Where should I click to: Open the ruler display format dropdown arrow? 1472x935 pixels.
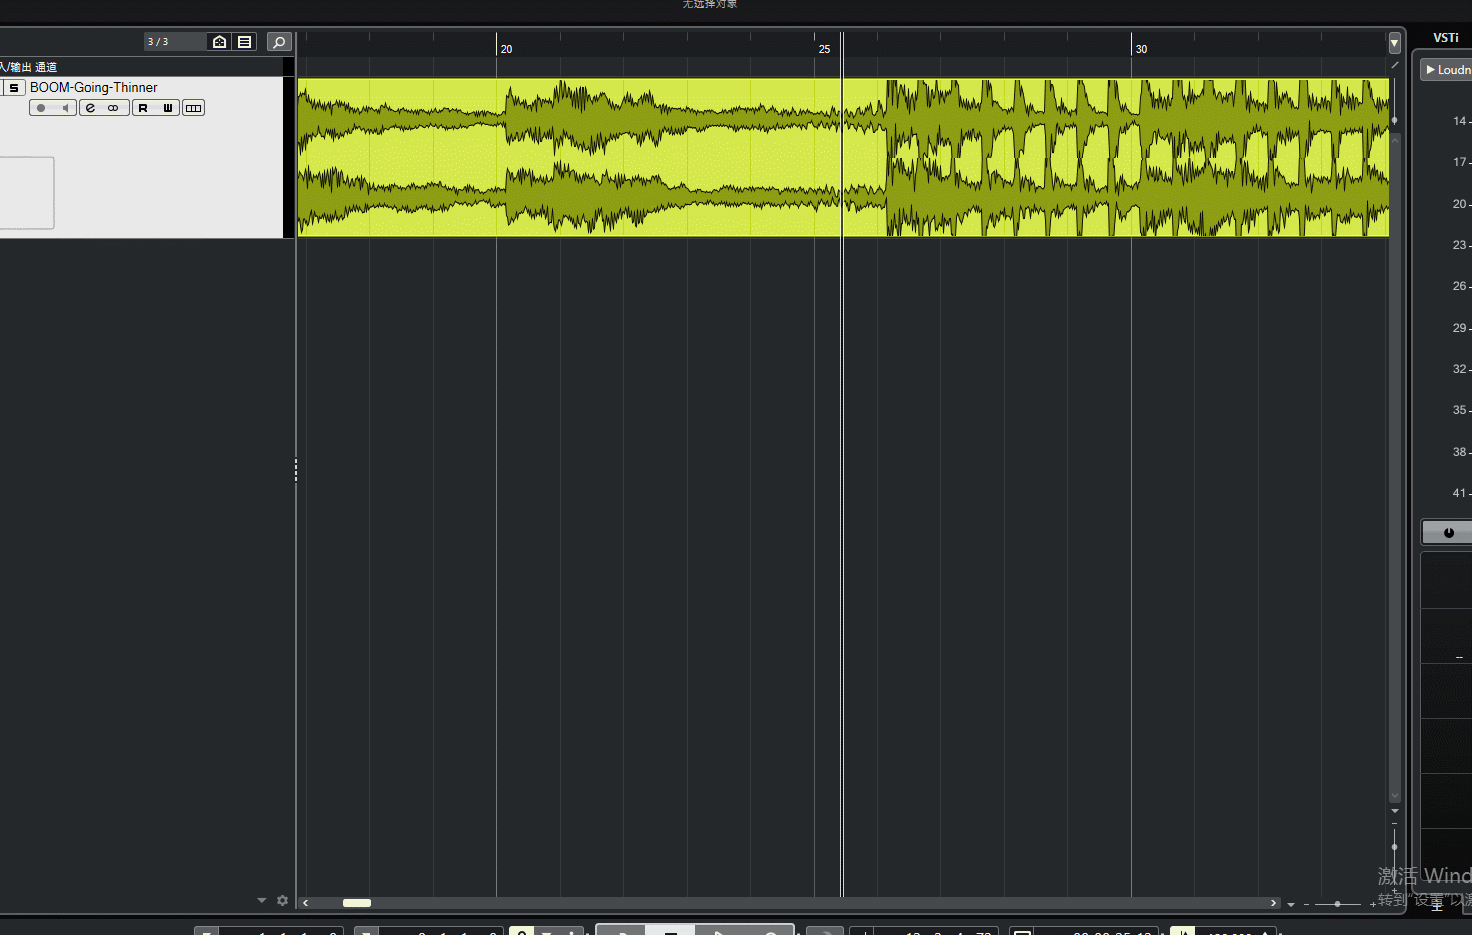1394,43
